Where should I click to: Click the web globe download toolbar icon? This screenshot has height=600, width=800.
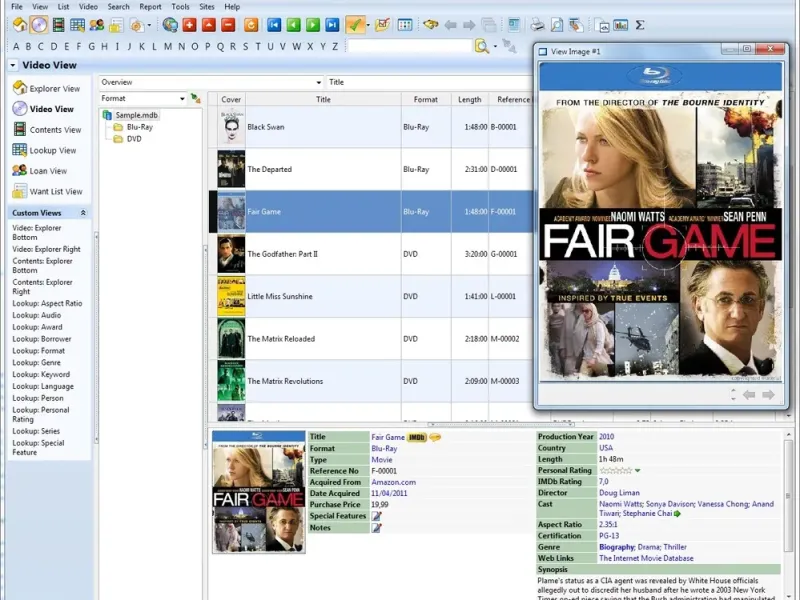170,24
